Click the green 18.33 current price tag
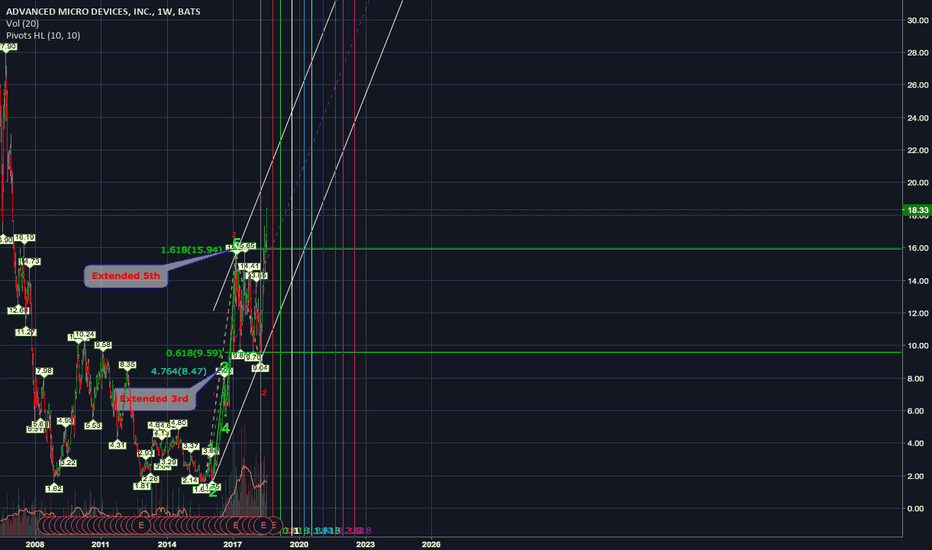The height and width of the screenshot is (550, 932). [917, 210]
